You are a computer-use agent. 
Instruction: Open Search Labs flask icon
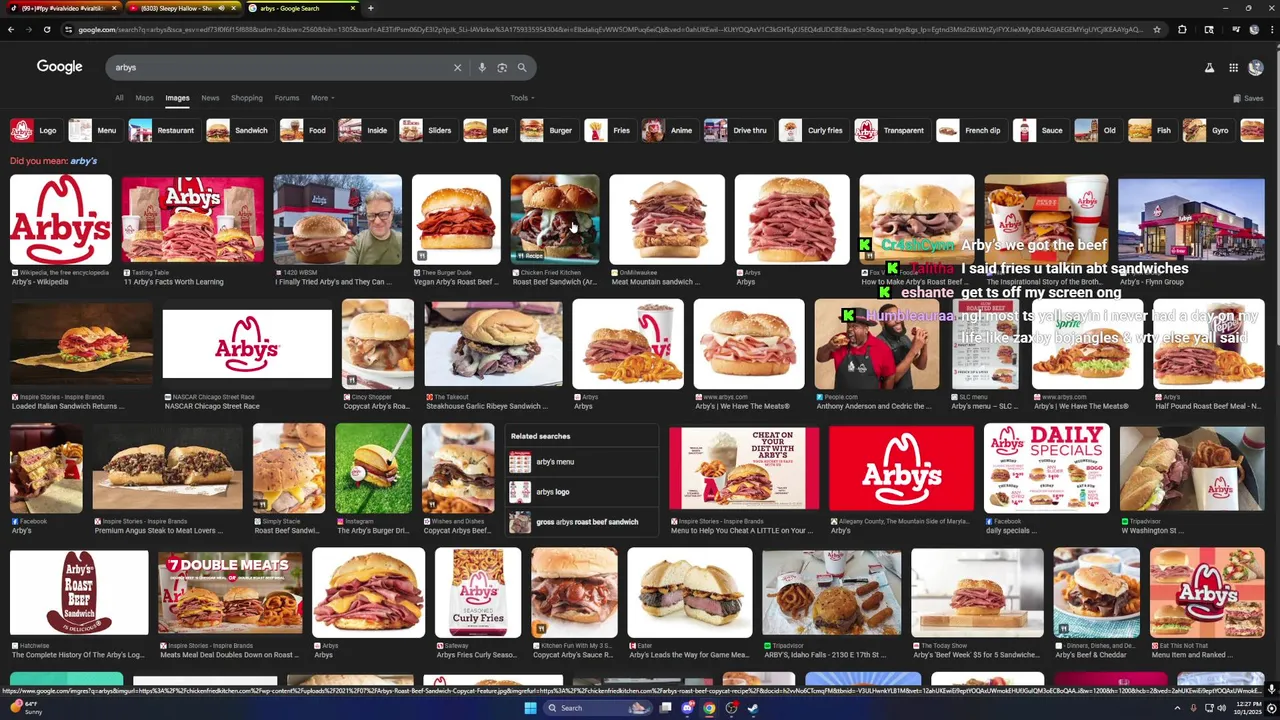point(1209,67)
